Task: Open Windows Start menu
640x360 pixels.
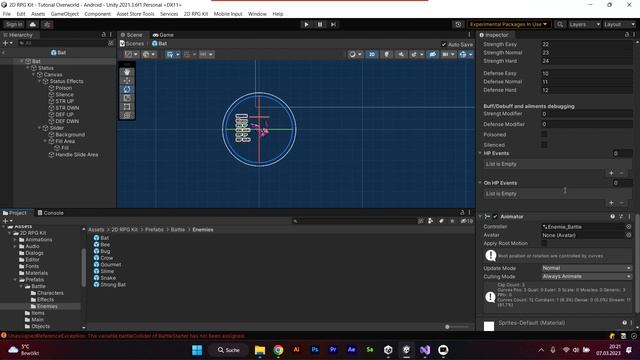Action: tap(197, 350)
